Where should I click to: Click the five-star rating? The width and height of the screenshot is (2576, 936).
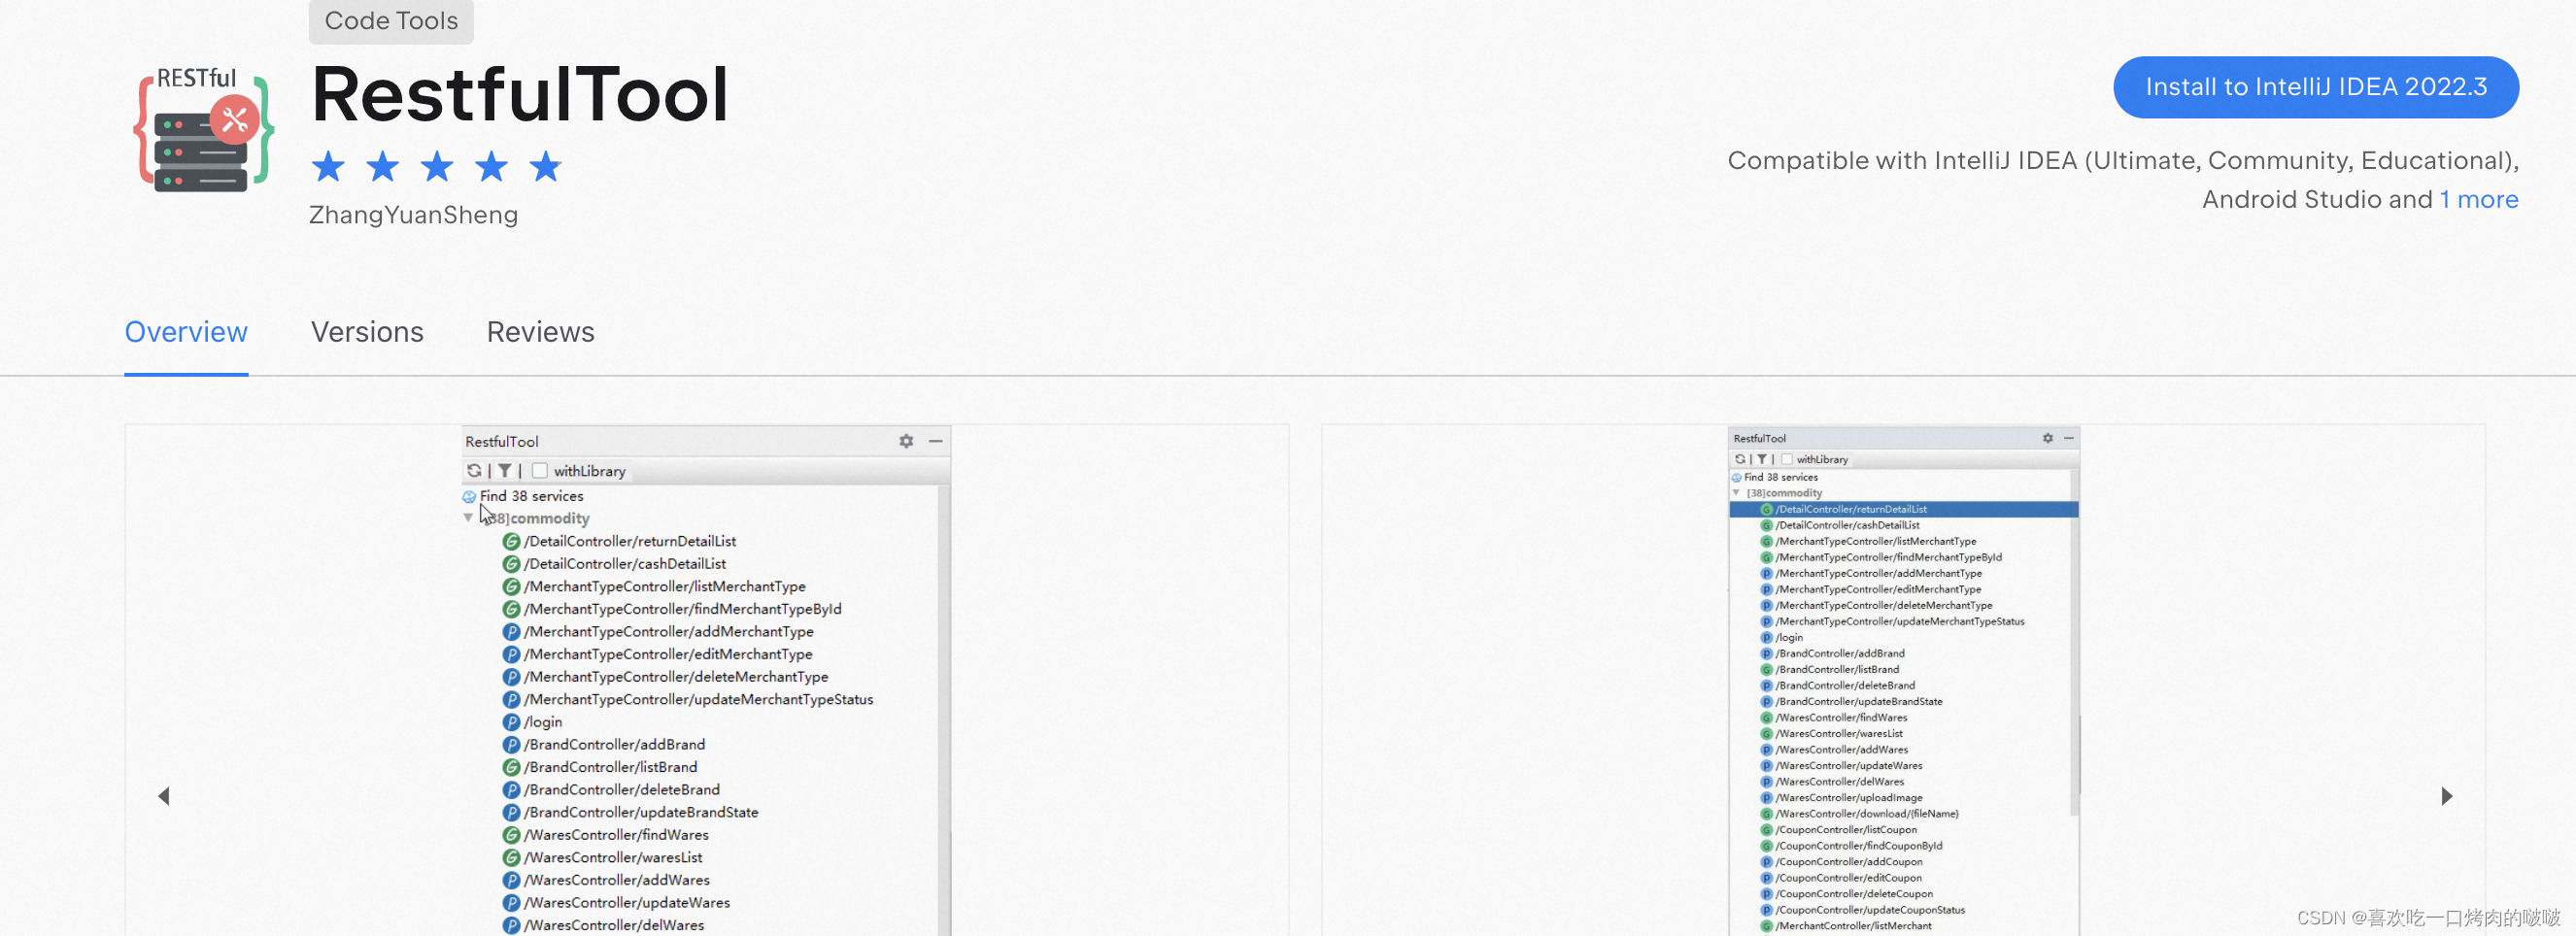click(437, 166)
